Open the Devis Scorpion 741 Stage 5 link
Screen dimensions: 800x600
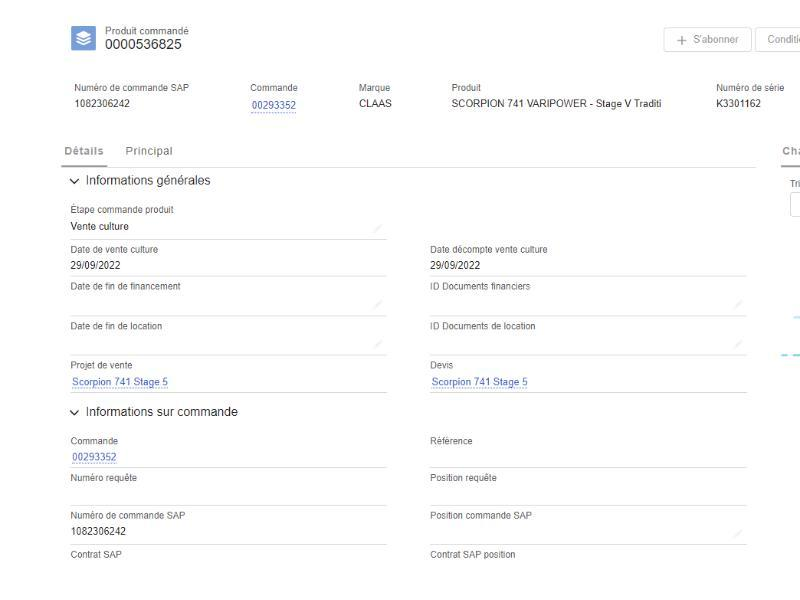pos(479,382)
